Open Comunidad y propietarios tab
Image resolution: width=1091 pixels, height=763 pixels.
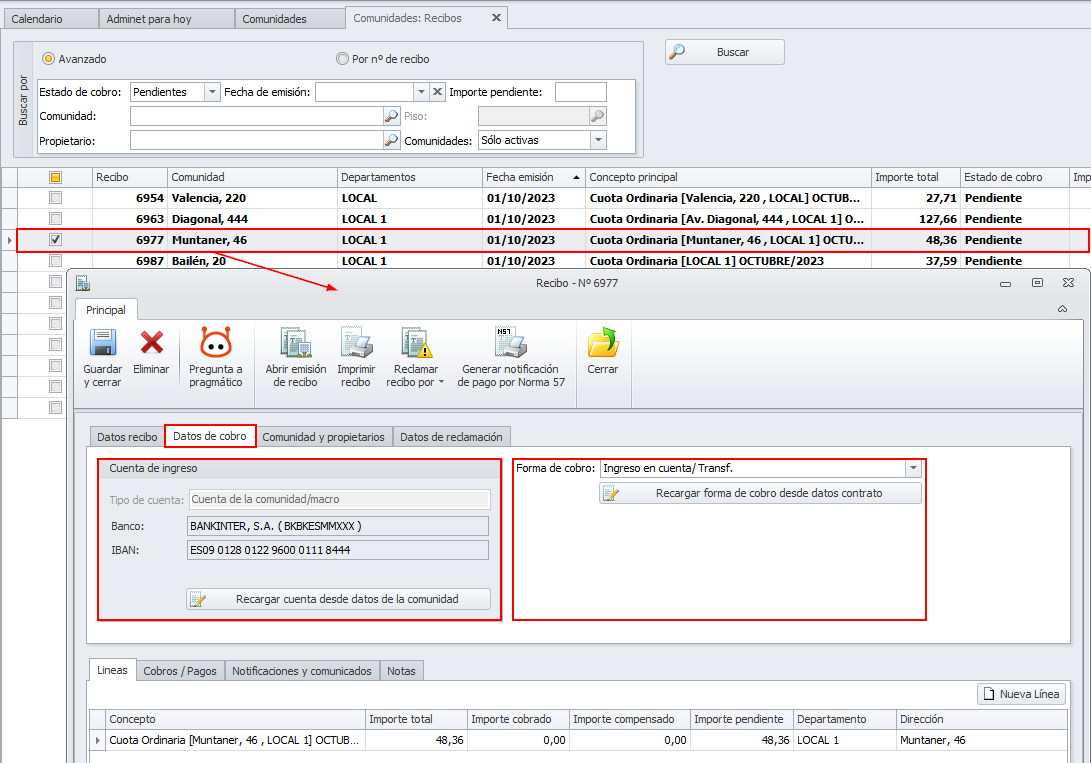[x=324, y=437]
